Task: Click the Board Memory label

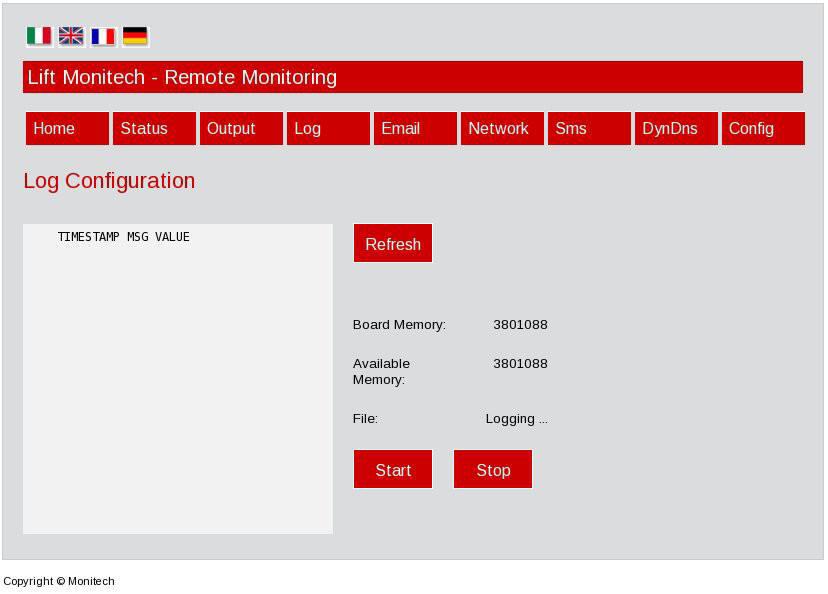Action: point(399,325)
